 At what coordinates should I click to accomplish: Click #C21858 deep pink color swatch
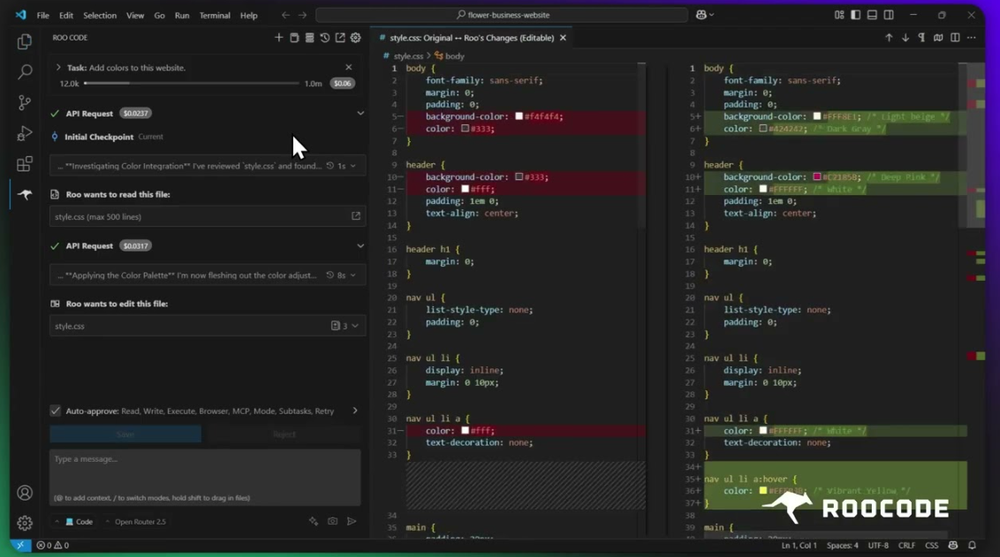(816, 177)
